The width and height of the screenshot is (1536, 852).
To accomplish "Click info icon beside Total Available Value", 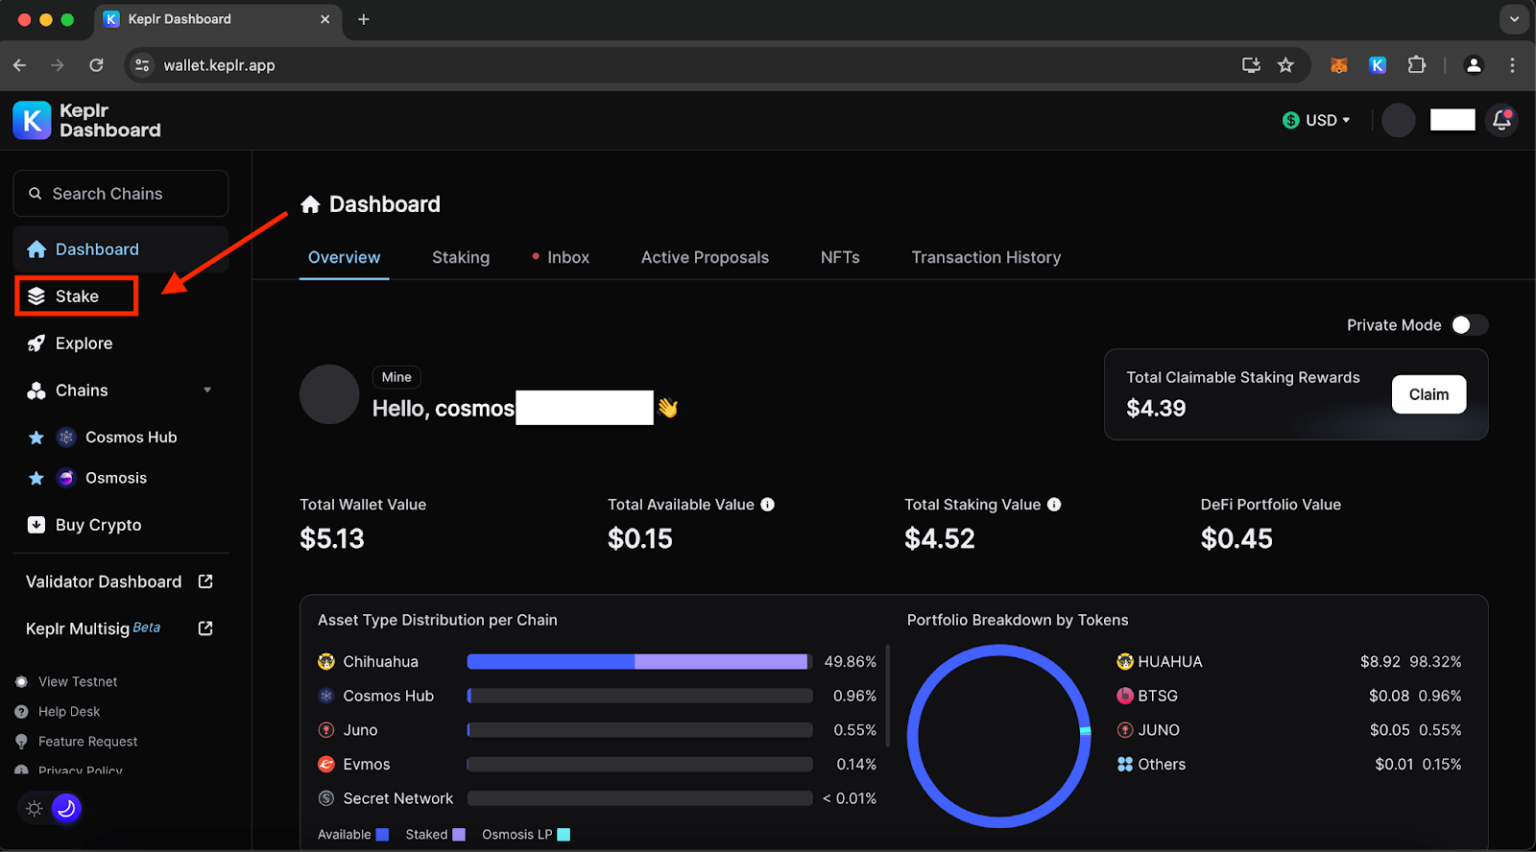I will click(x=767, y=505).
